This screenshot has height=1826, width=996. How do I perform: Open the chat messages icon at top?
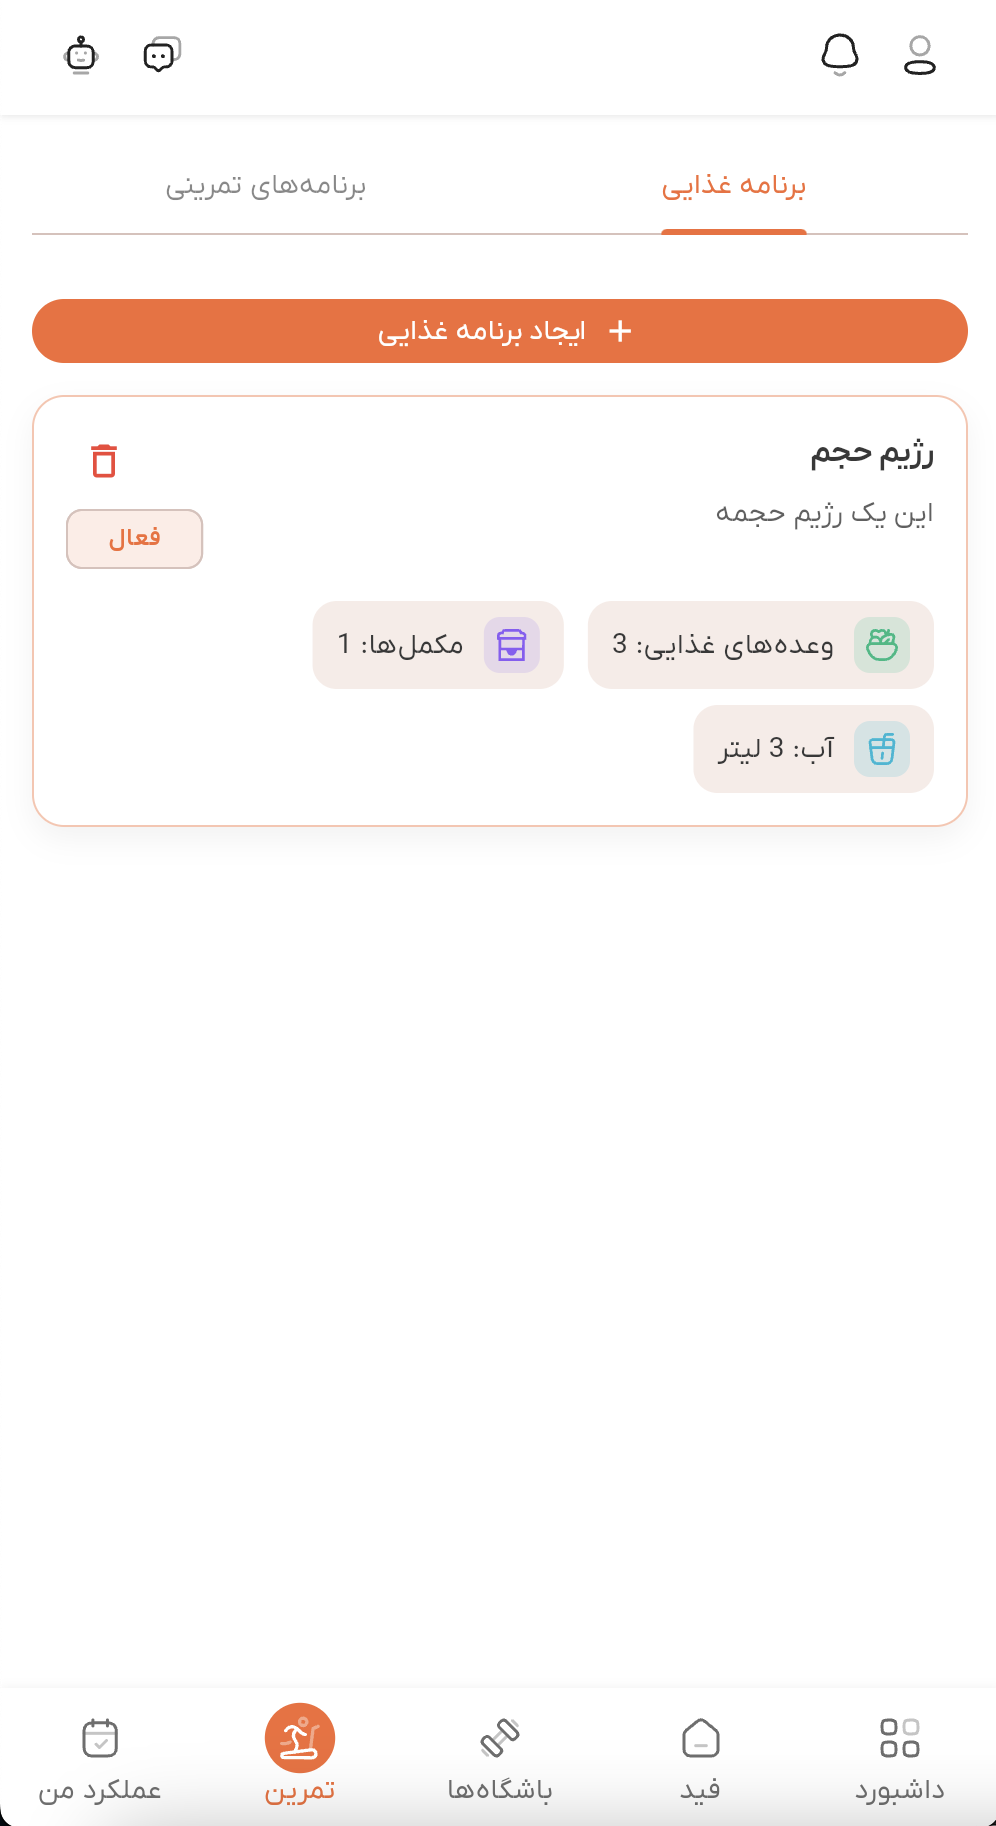pyautogui.click(x=161, y=54)
